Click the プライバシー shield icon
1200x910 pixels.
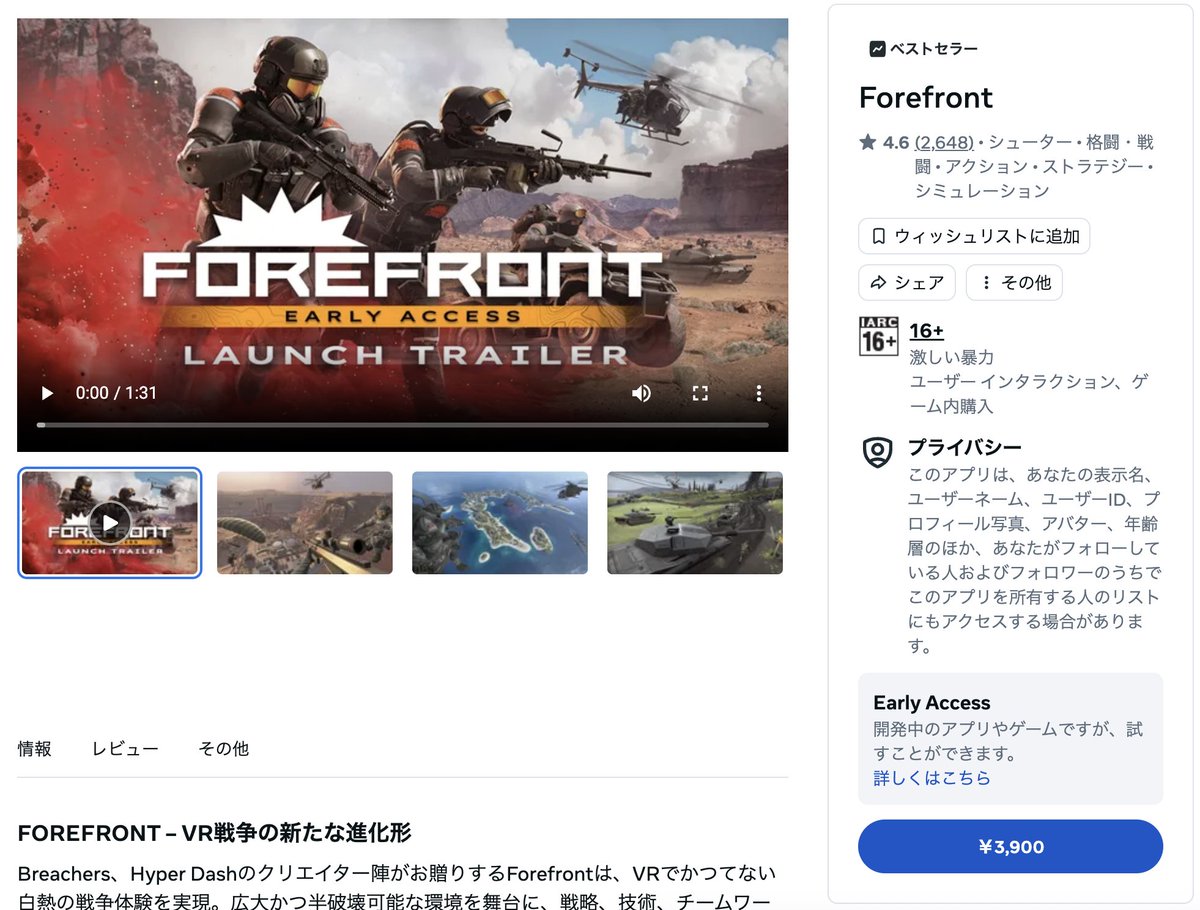pyautogui.click(x=877, y=452)
